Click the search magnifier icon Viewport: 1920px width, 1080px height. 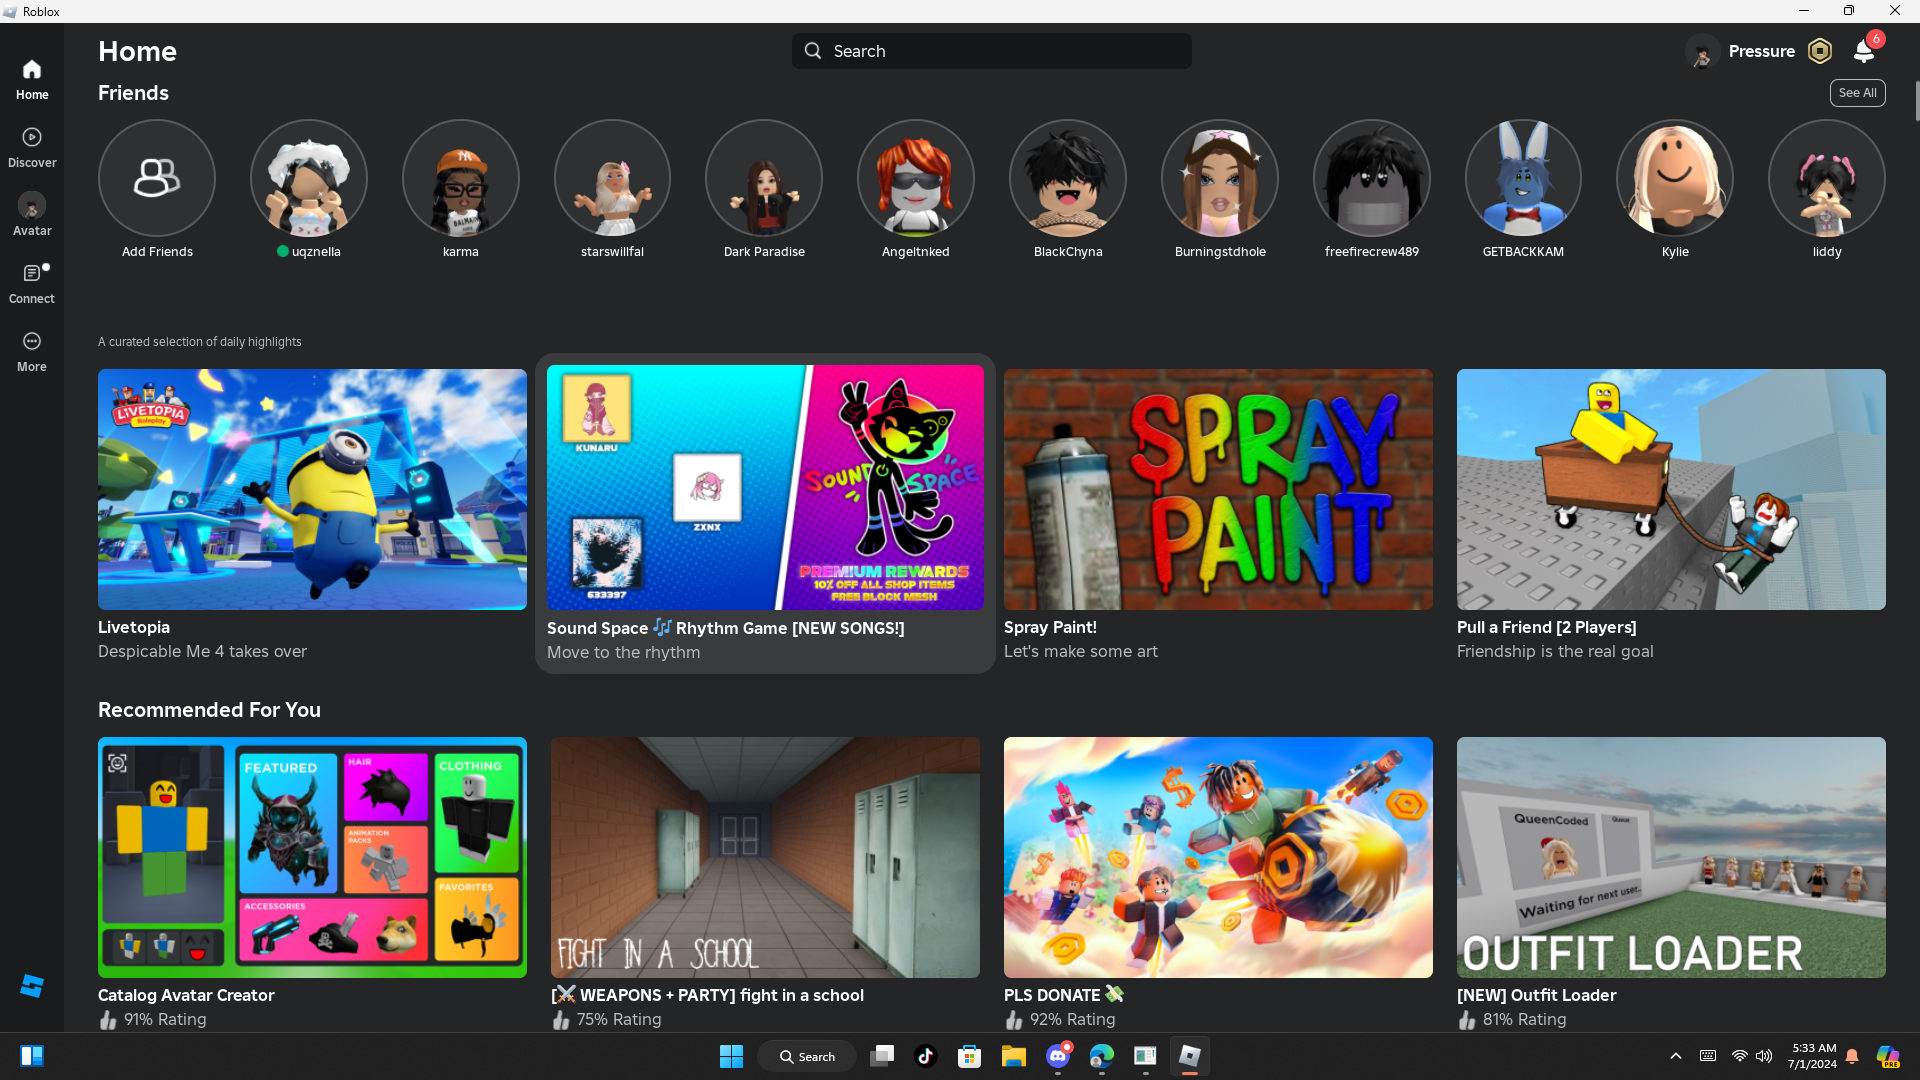click(813, 51)
